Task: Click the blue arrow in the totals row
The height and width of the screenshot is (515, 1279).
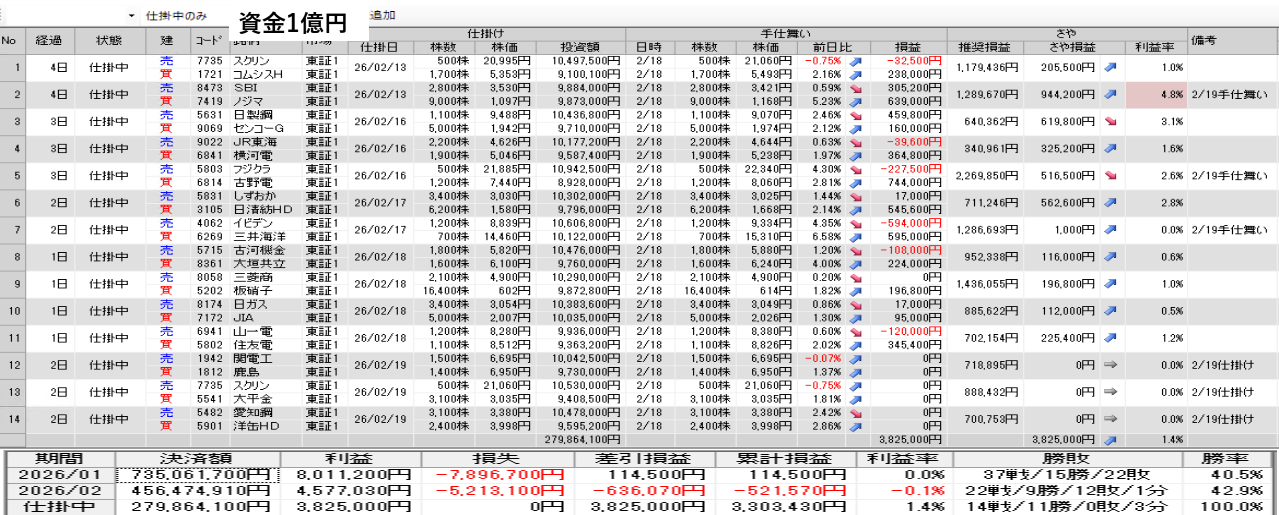Action: [x=1112, y=439]
